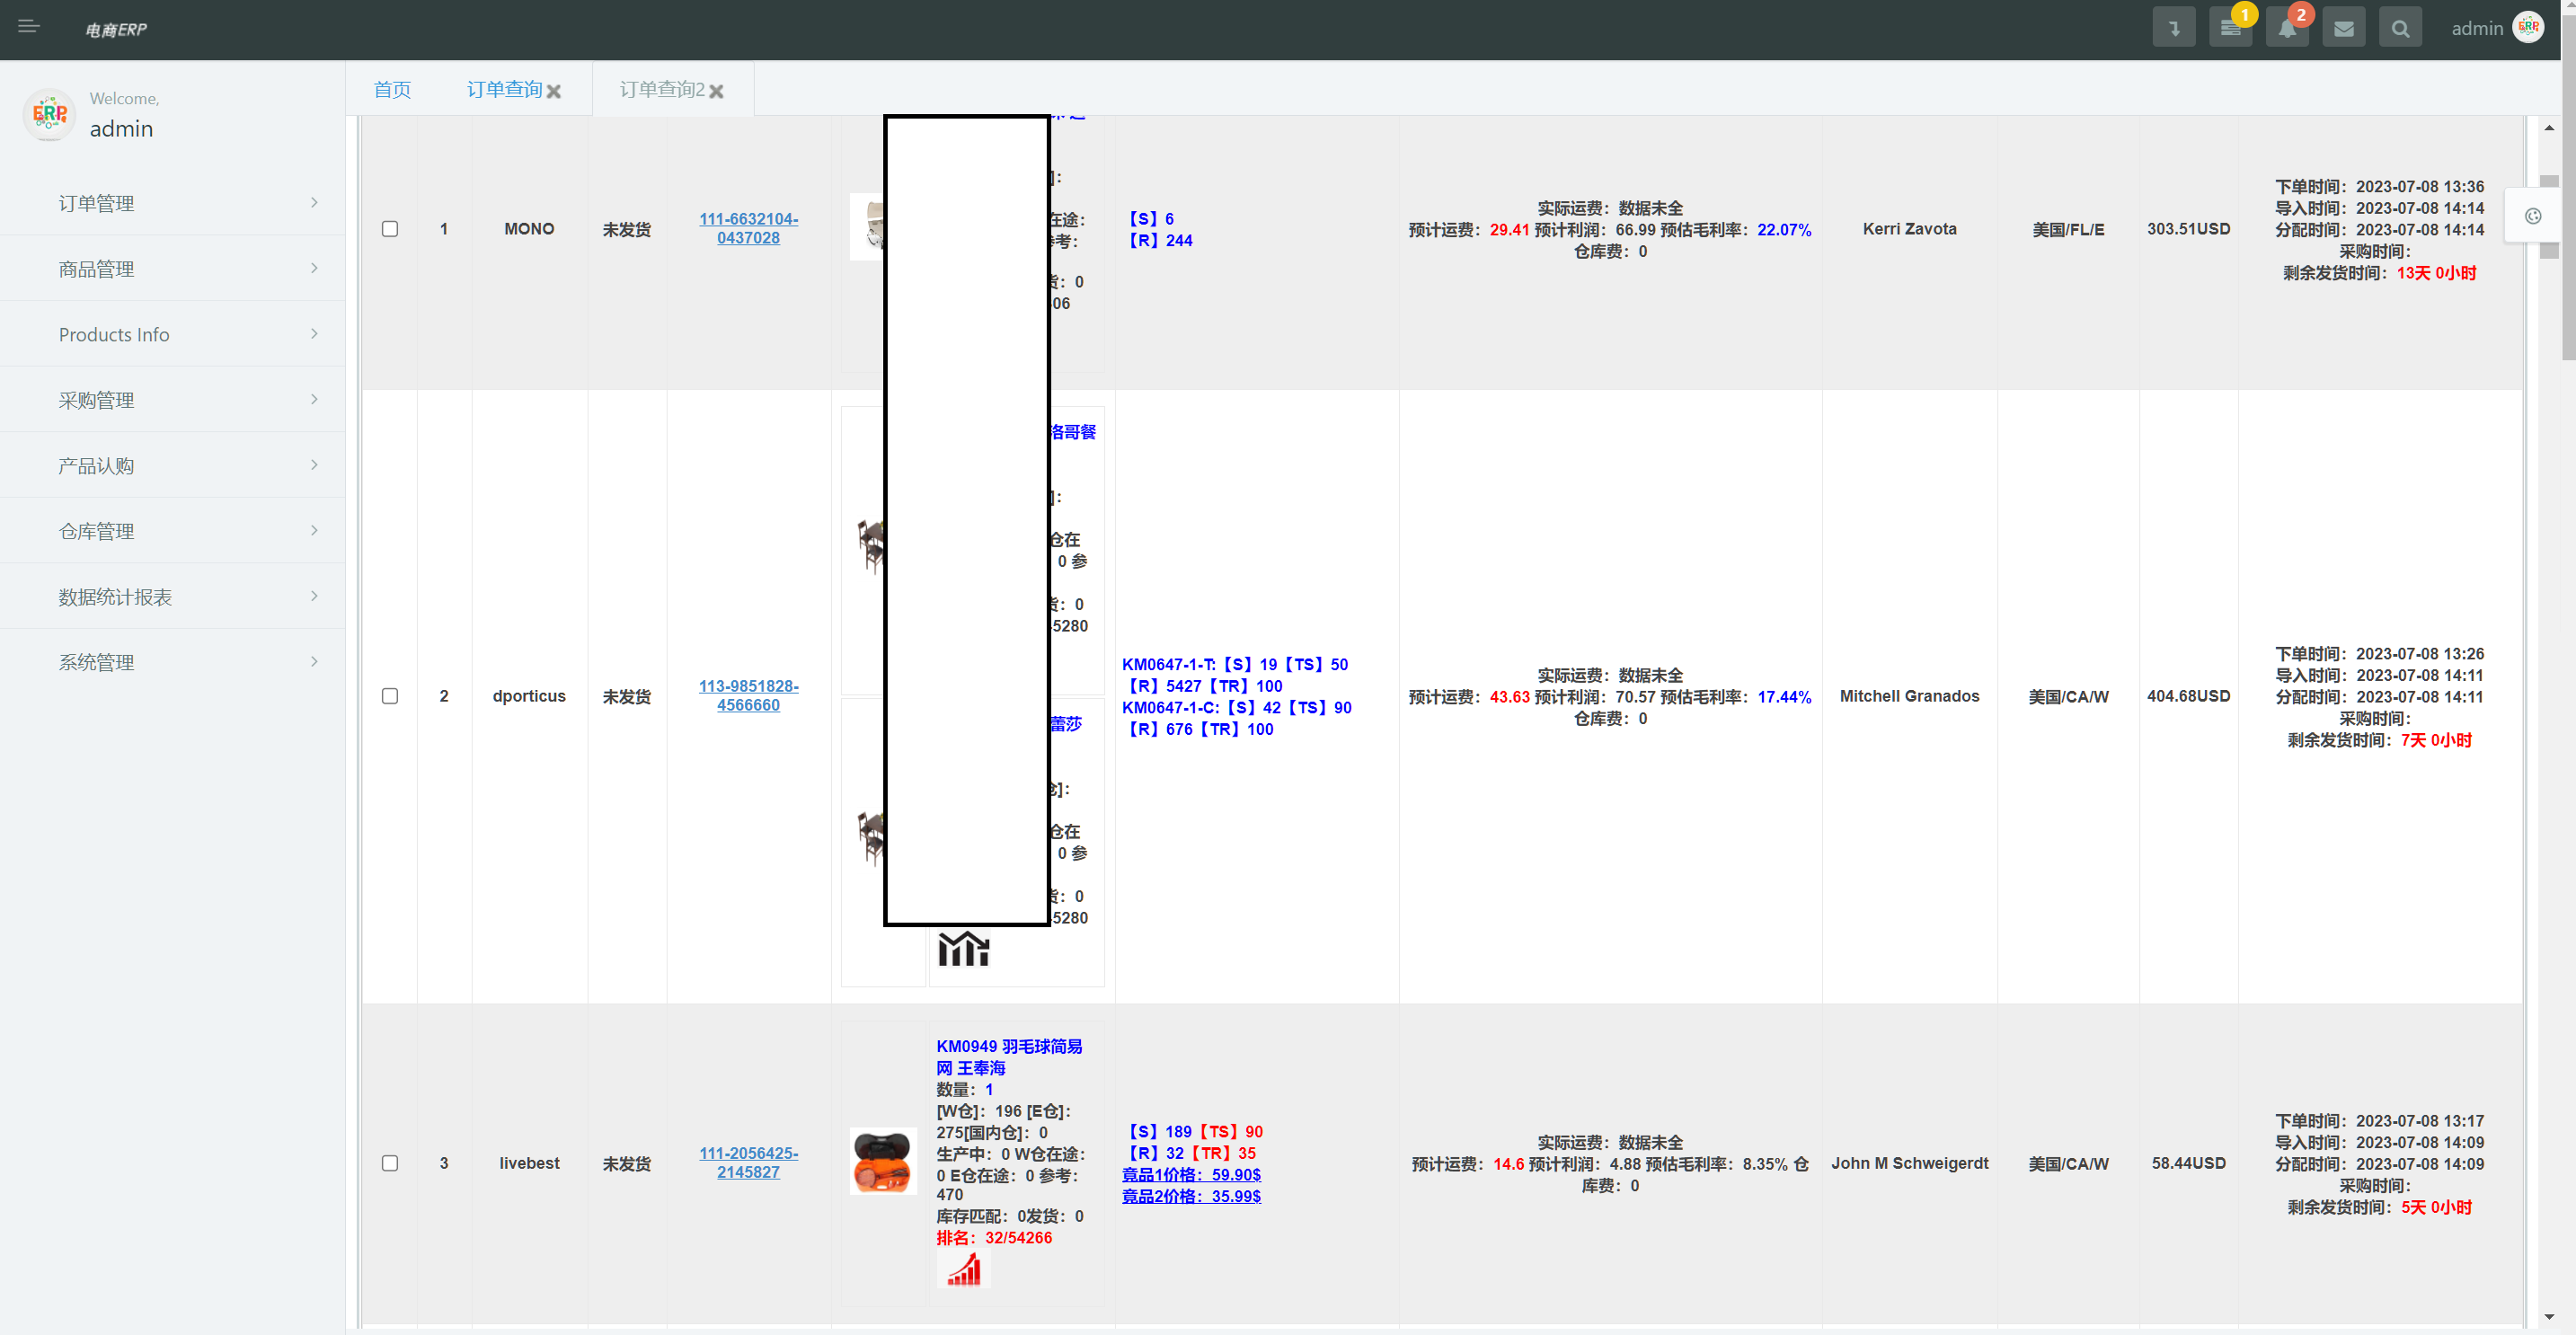2576x1335 pixels.
Task: Click customer name Kerri Zavota
Action: tap(1909, 228)
